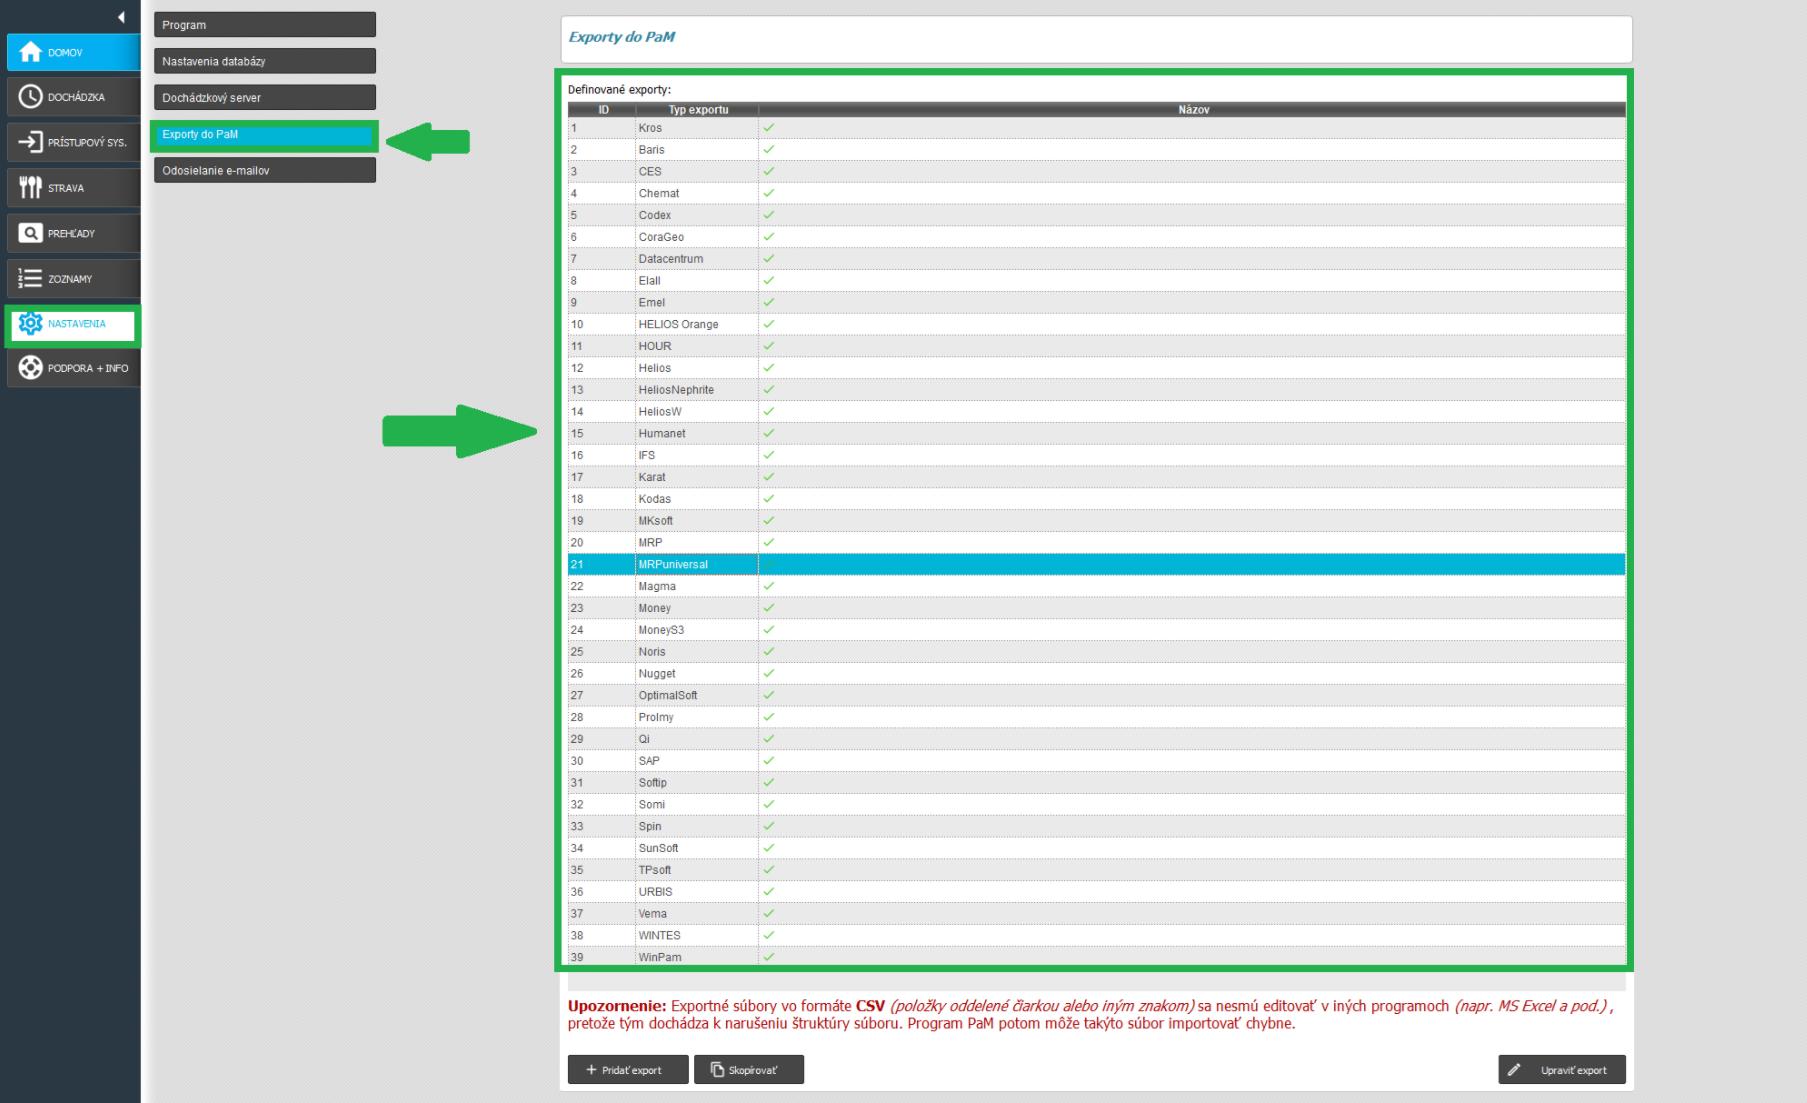The width and height of the screenshot is (1807, 1103).
Task: Open Prehľady magnifier icon
Action: click(31, 233)
